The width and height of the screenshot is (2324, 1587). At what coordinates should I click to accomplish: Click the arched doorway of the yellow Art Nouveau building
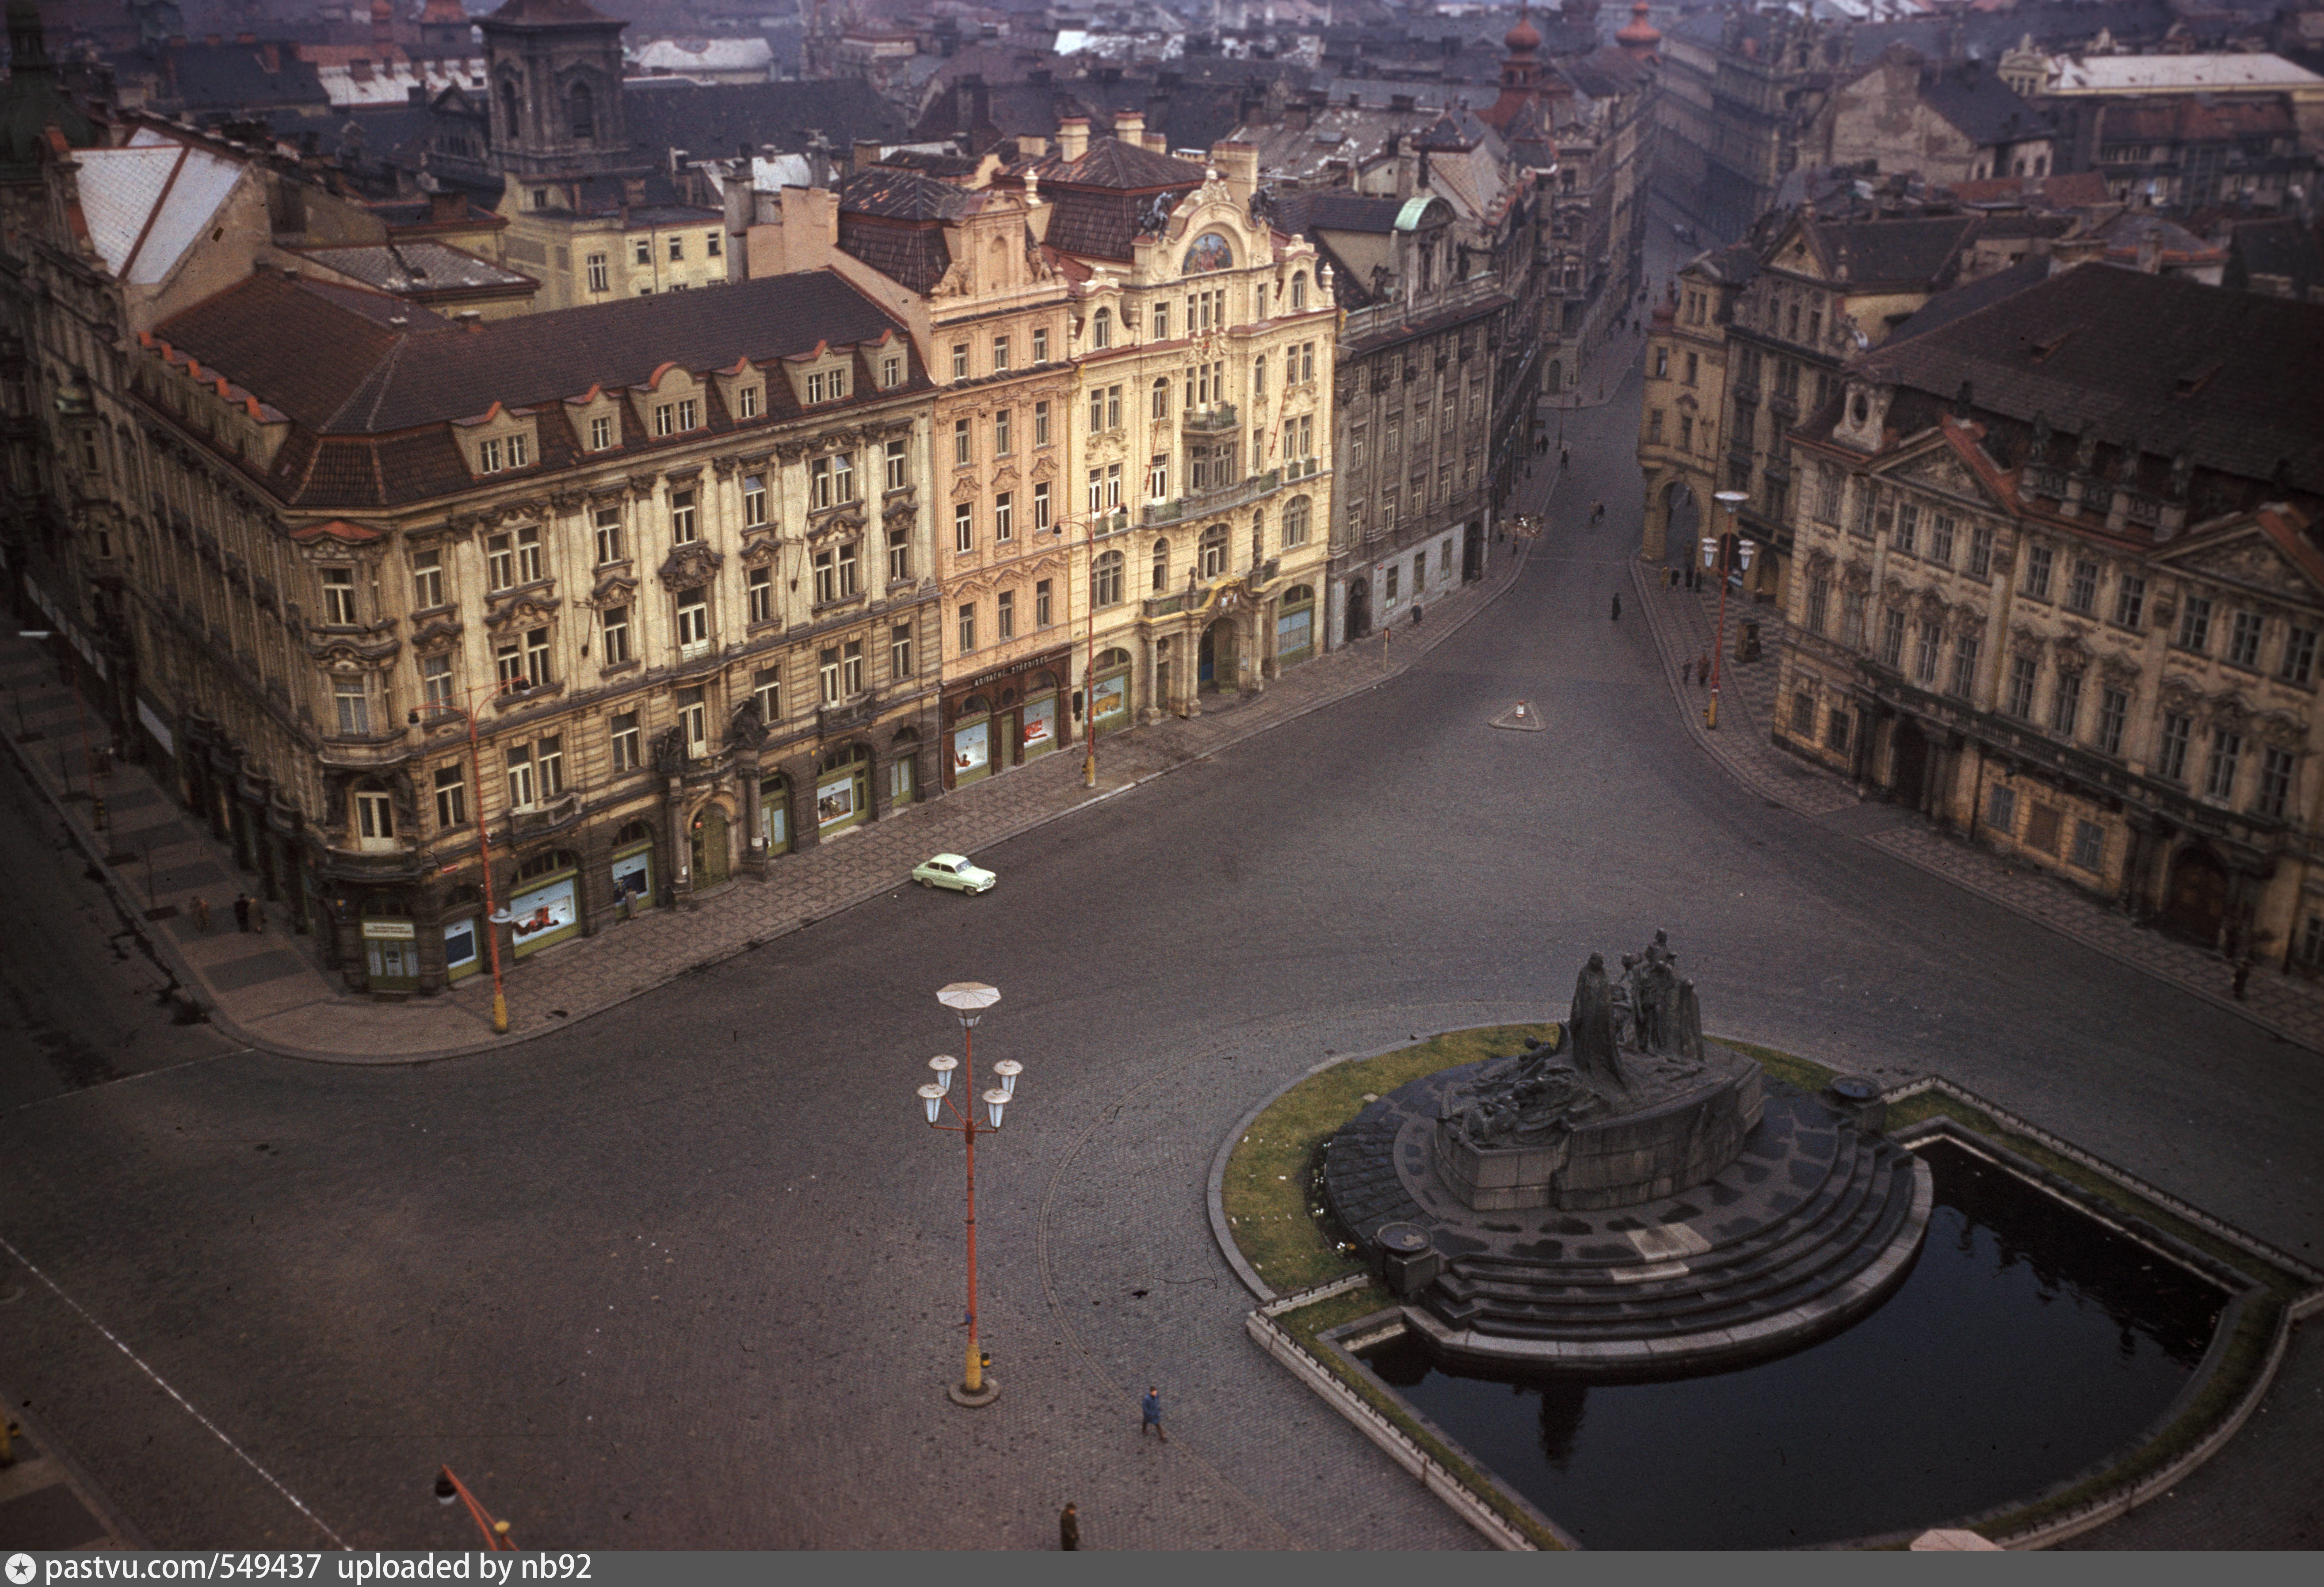tap(1218, 655)
